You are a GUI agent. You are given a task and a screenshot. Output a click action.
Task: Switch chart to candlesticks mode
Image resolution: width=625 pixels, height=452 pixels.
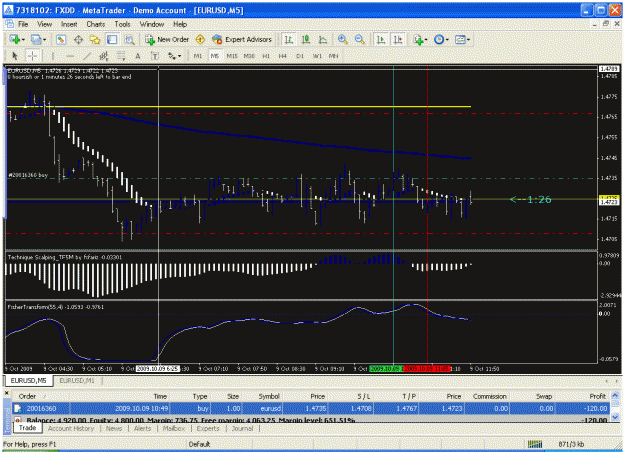click(x=306, y=39)
